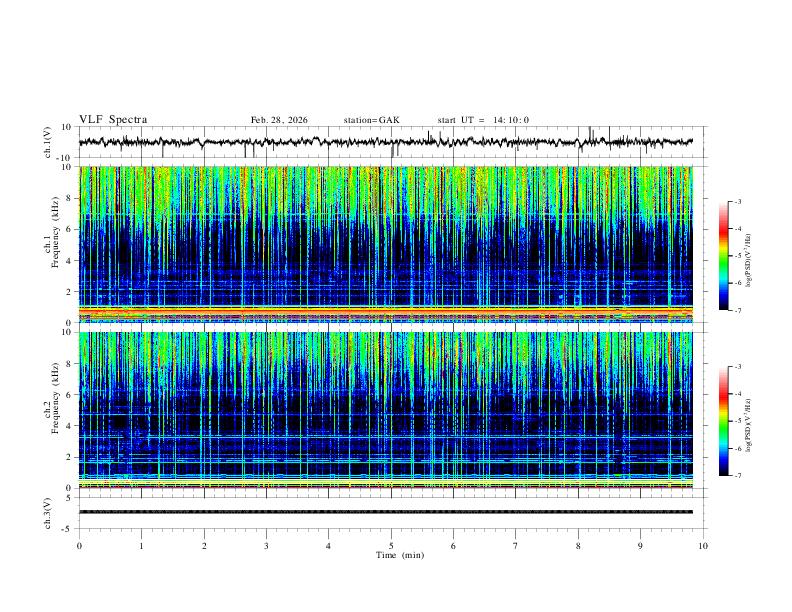
Task: Click the "2" kHz tick on ch.2 spectrogram axis
Action: pyautogui.click(x=70, y=457)
